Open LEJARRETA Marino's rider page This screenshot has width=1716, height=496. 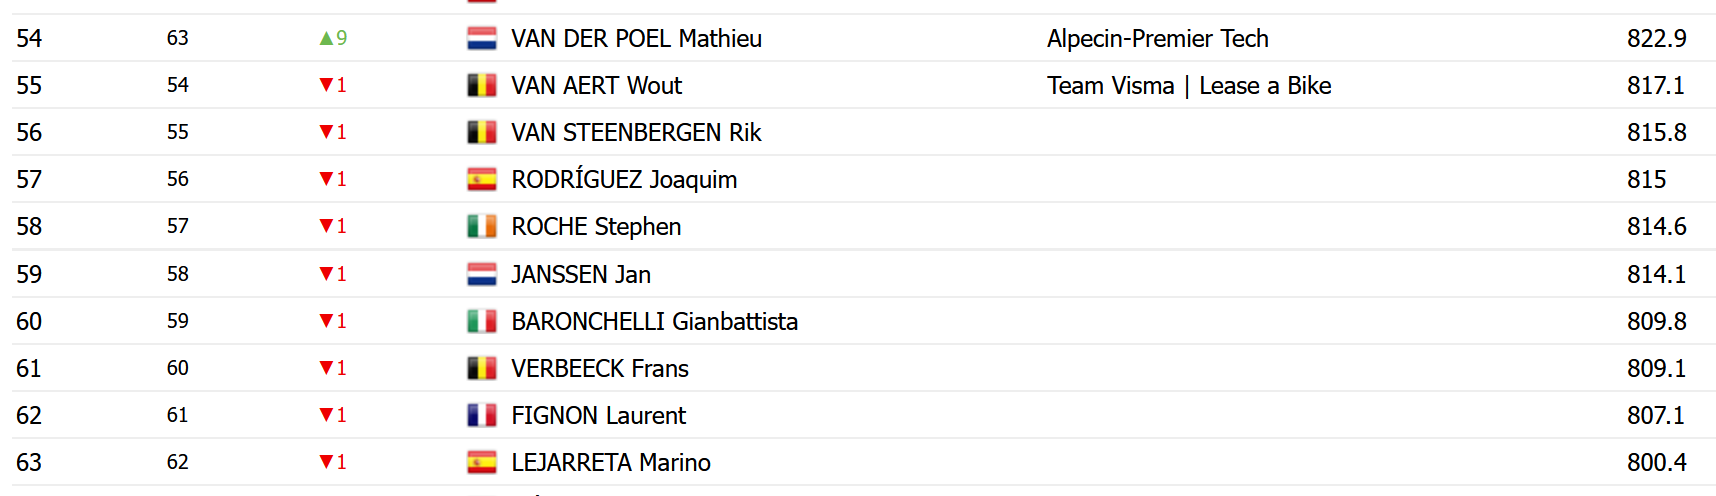[610, 462]
